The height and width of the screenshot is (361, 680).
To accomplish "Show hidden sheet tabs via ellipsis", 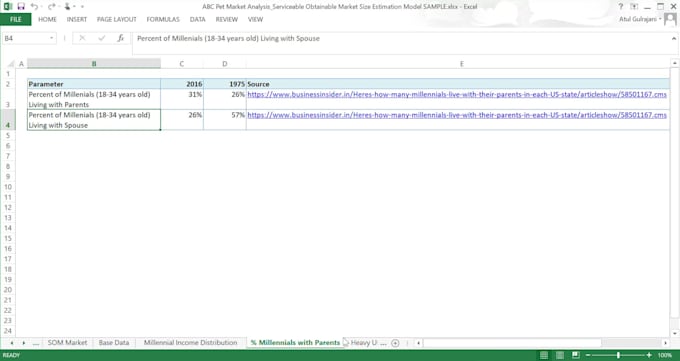I will 36,343.
